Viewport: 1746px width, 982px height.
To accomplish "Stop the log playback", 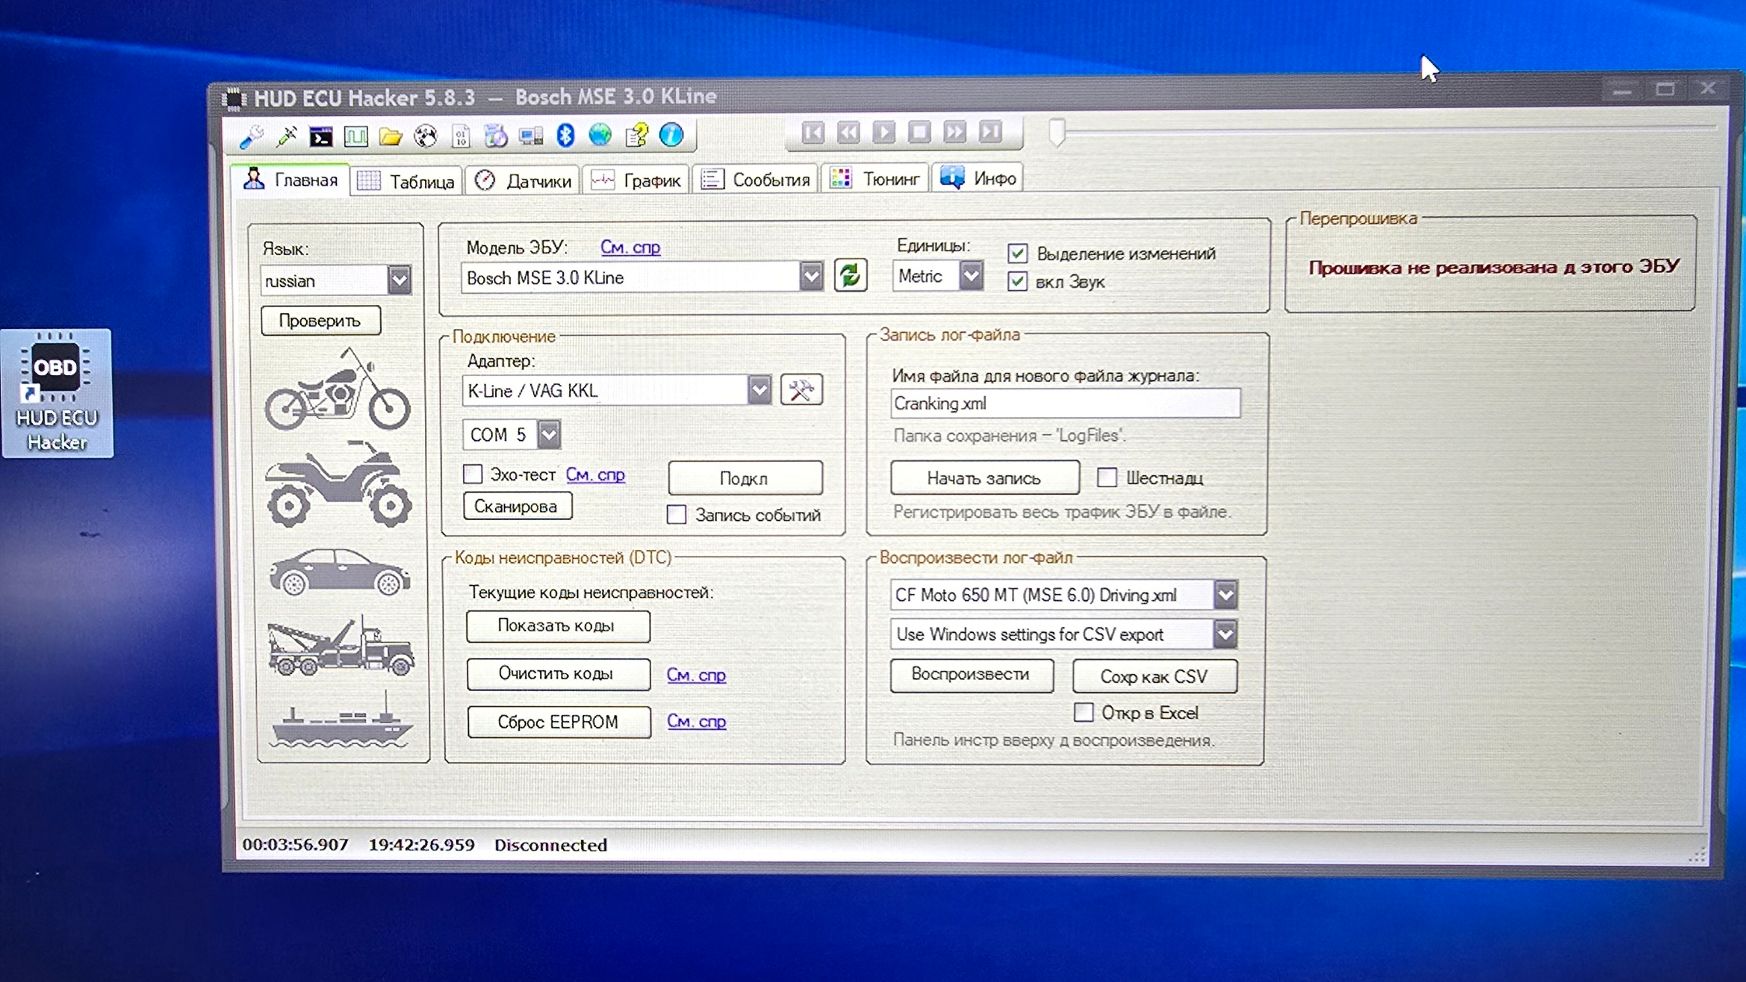I will click(920, 132).
